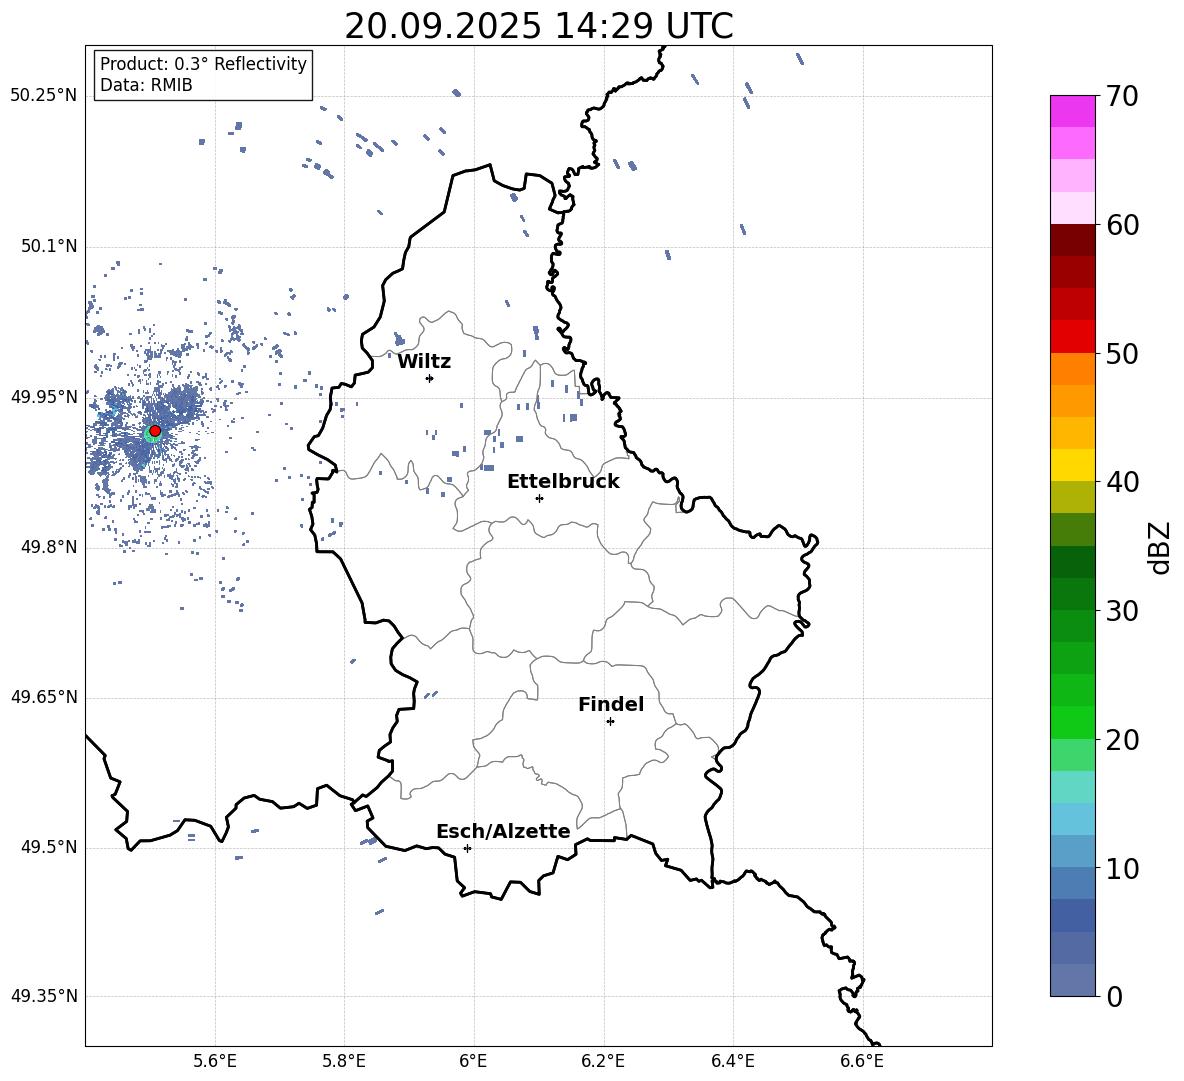The image size is (1184, 1081).
Task: Click the 5.8°E longitude label
Action: 344,1061
